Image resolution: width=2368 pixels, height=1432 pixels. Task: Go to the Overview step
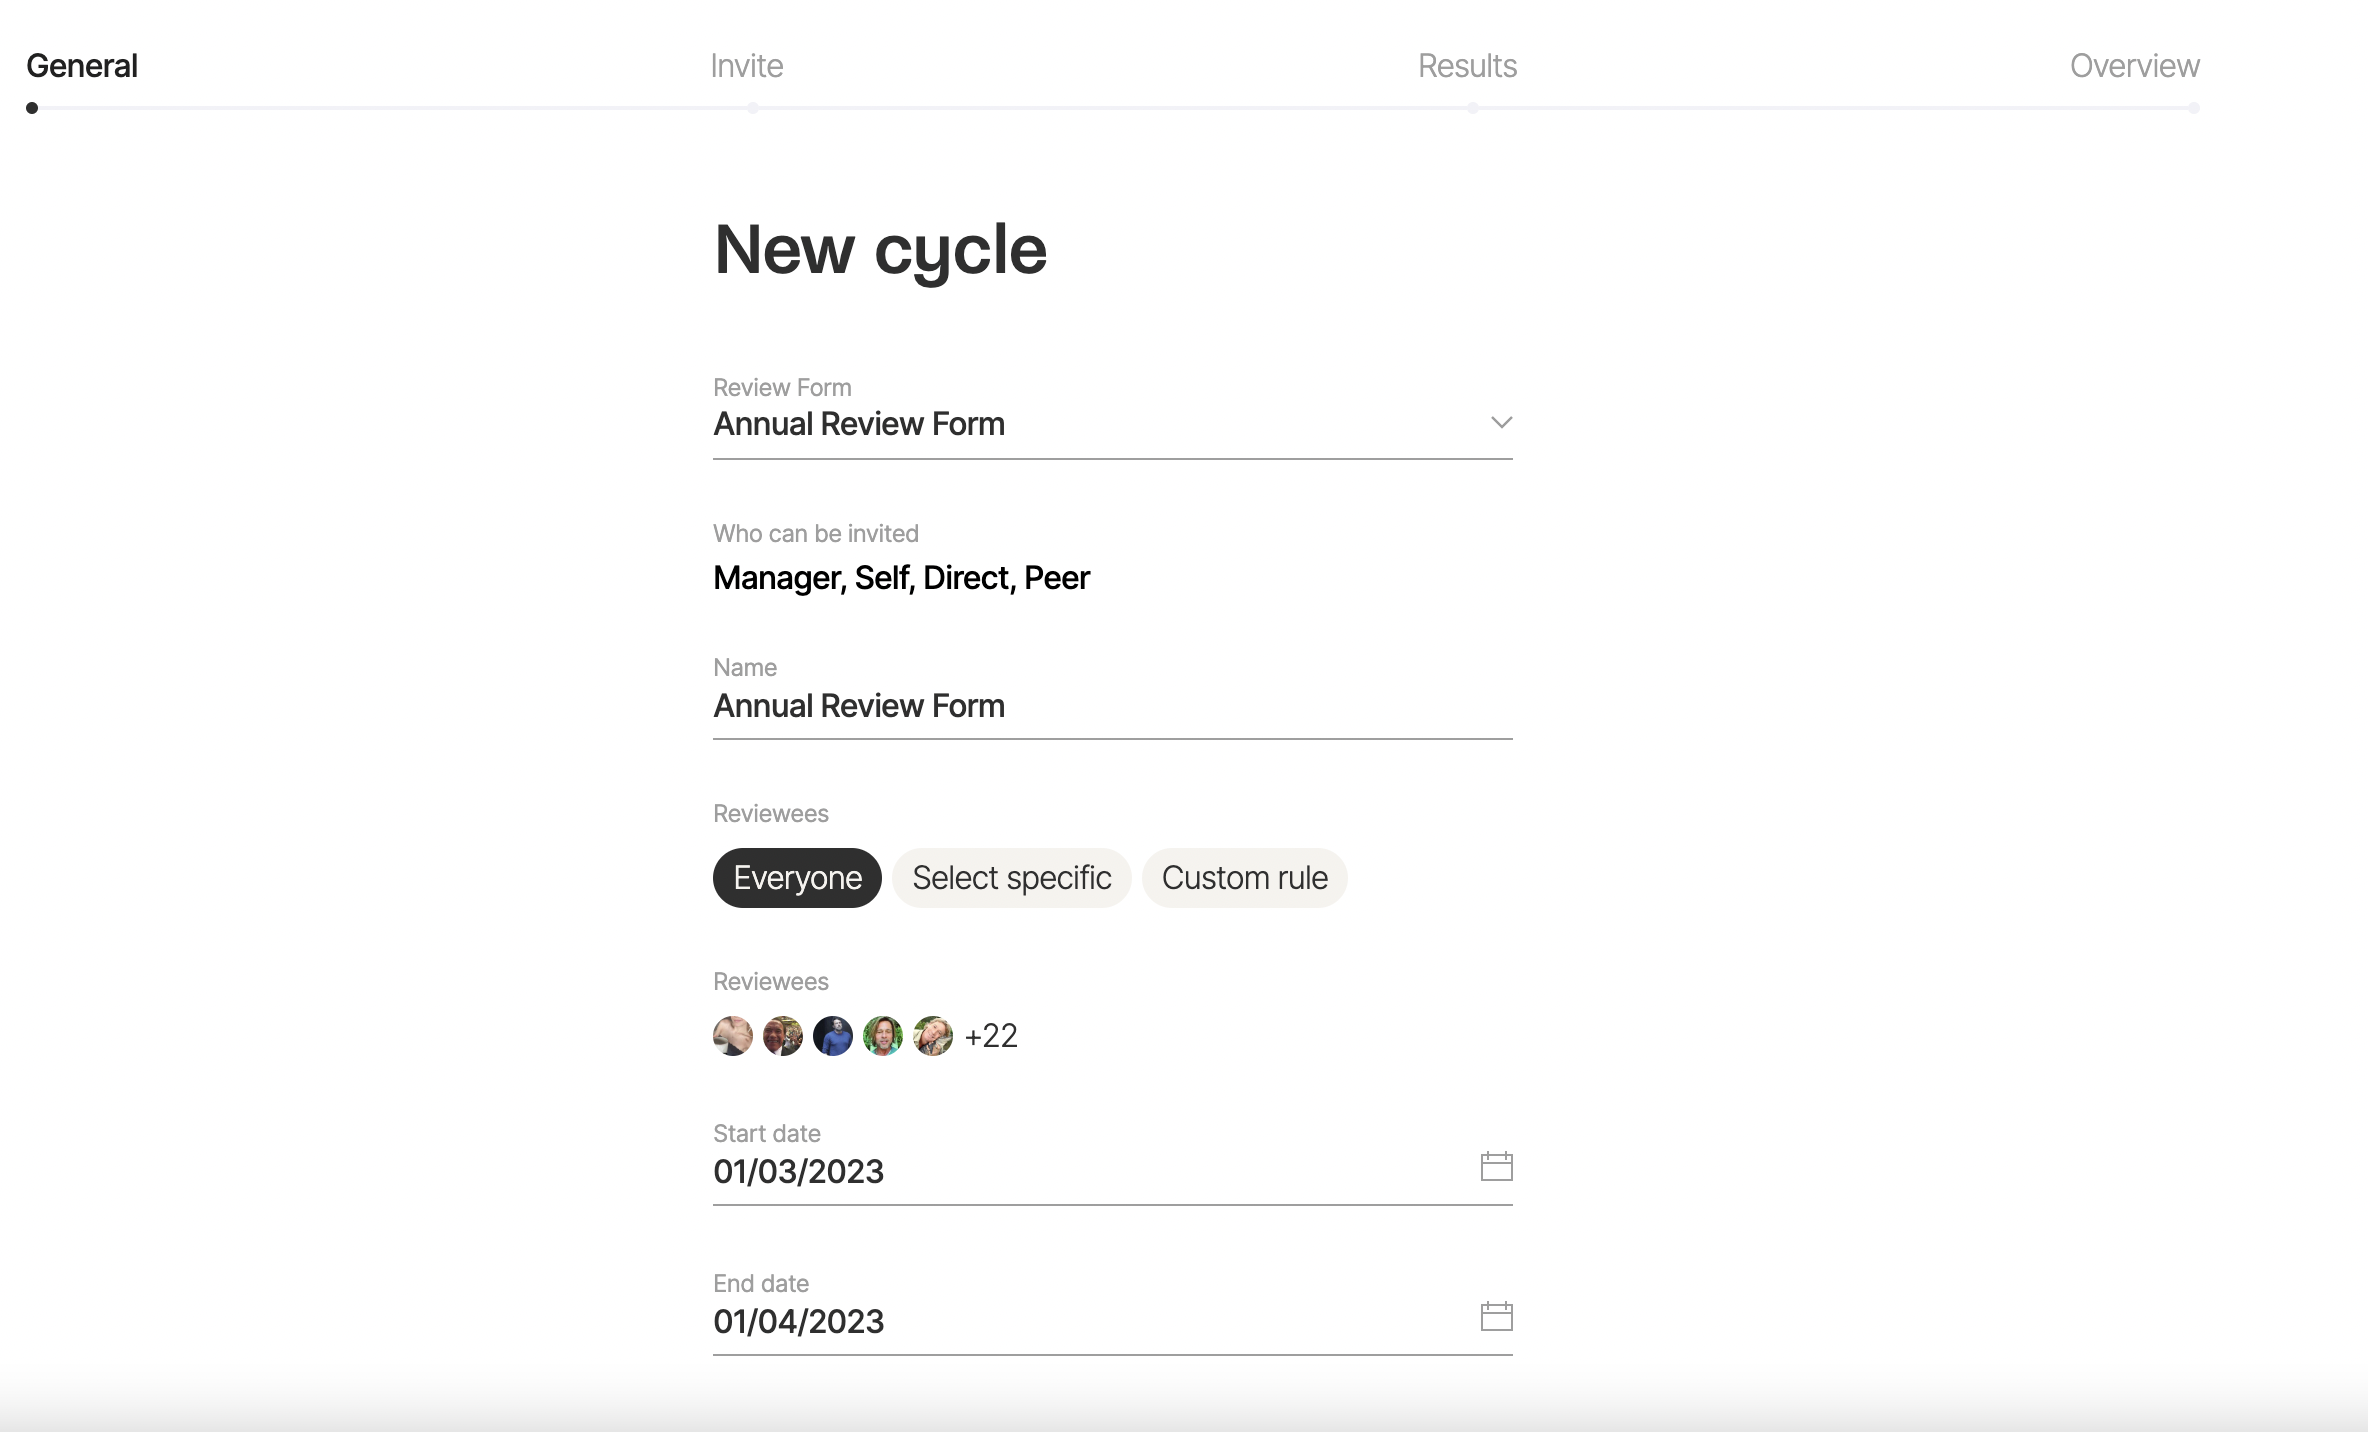(2134, 66)
